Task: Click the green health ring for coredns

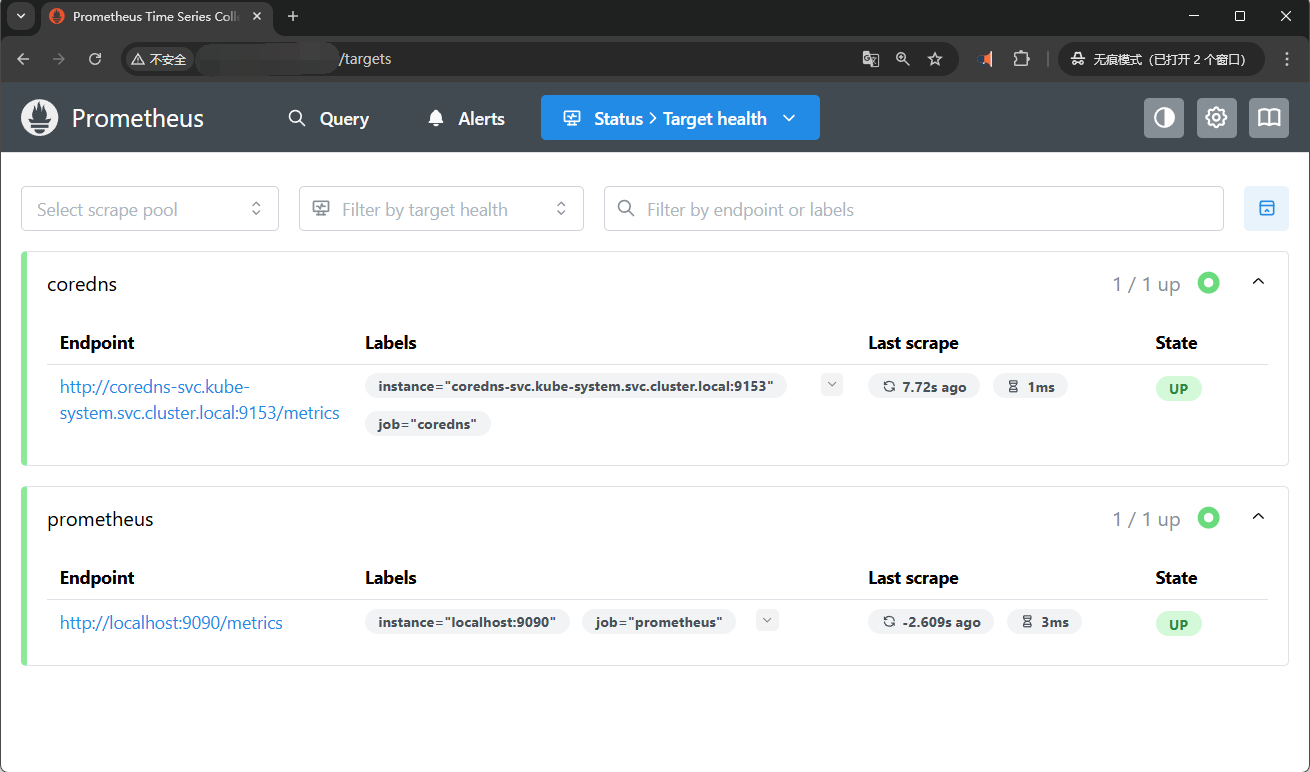Action: click(x=1209, y=283)
